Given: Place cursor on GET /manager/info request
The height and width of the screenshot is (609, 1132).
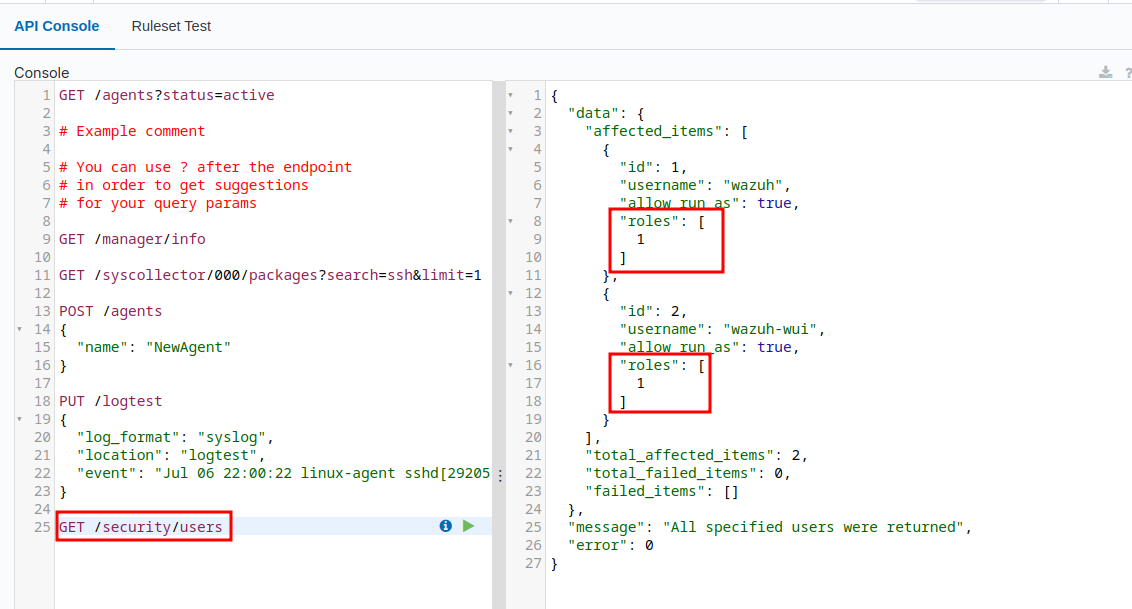Looking at the screenshot, I should (x=132, y=239).
